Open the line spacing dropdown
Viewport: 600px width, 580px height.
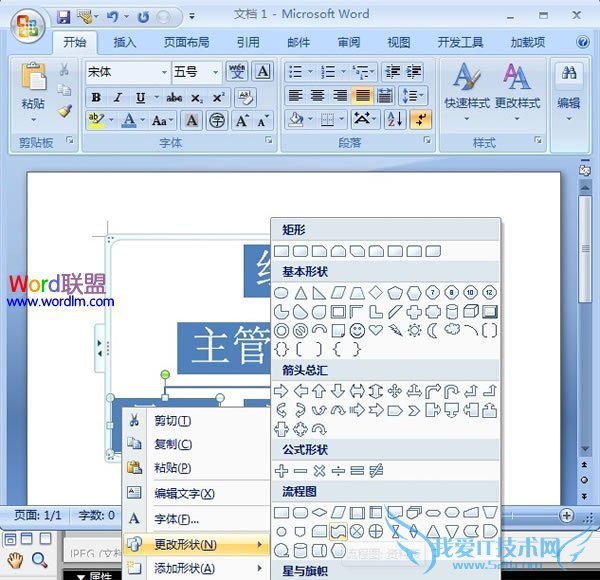(413, 95)
